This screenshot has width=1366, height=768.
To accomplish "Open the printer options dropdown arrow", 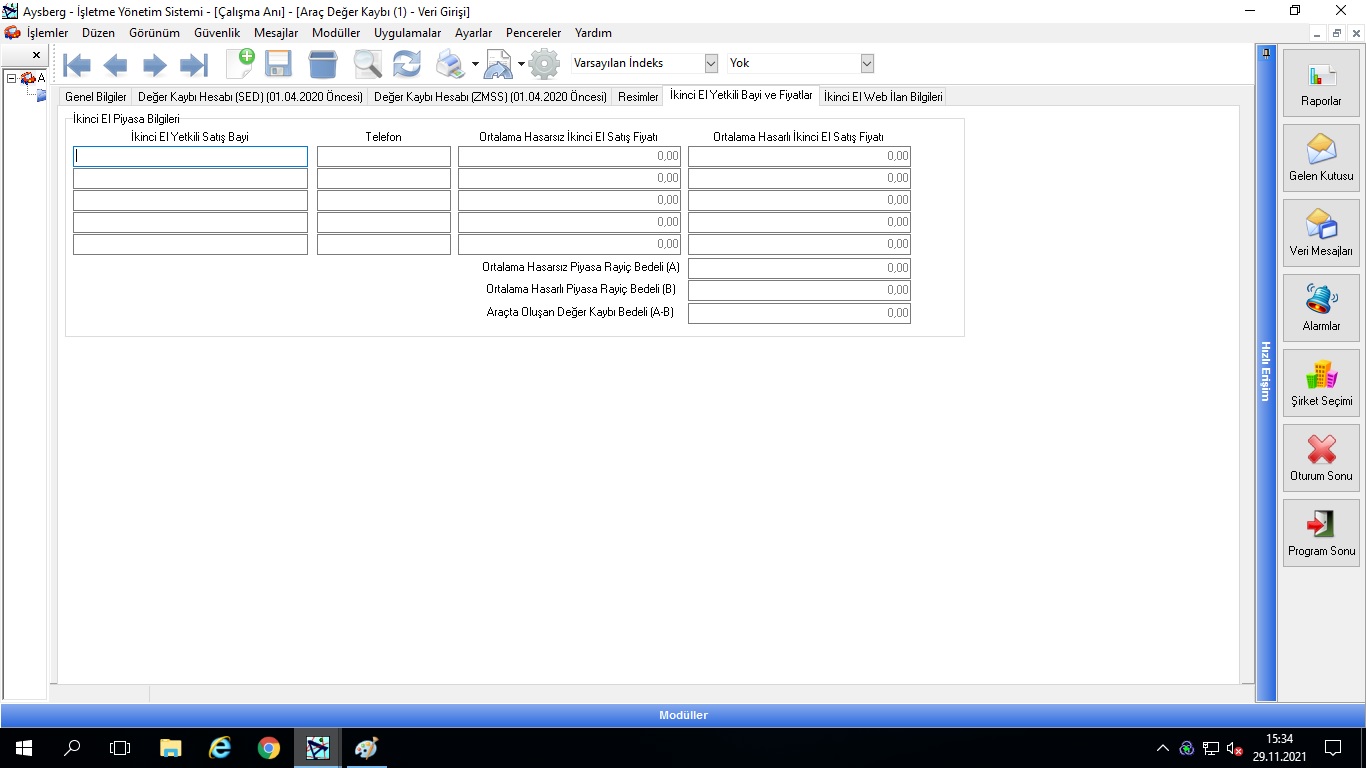I will coord(475,65).
